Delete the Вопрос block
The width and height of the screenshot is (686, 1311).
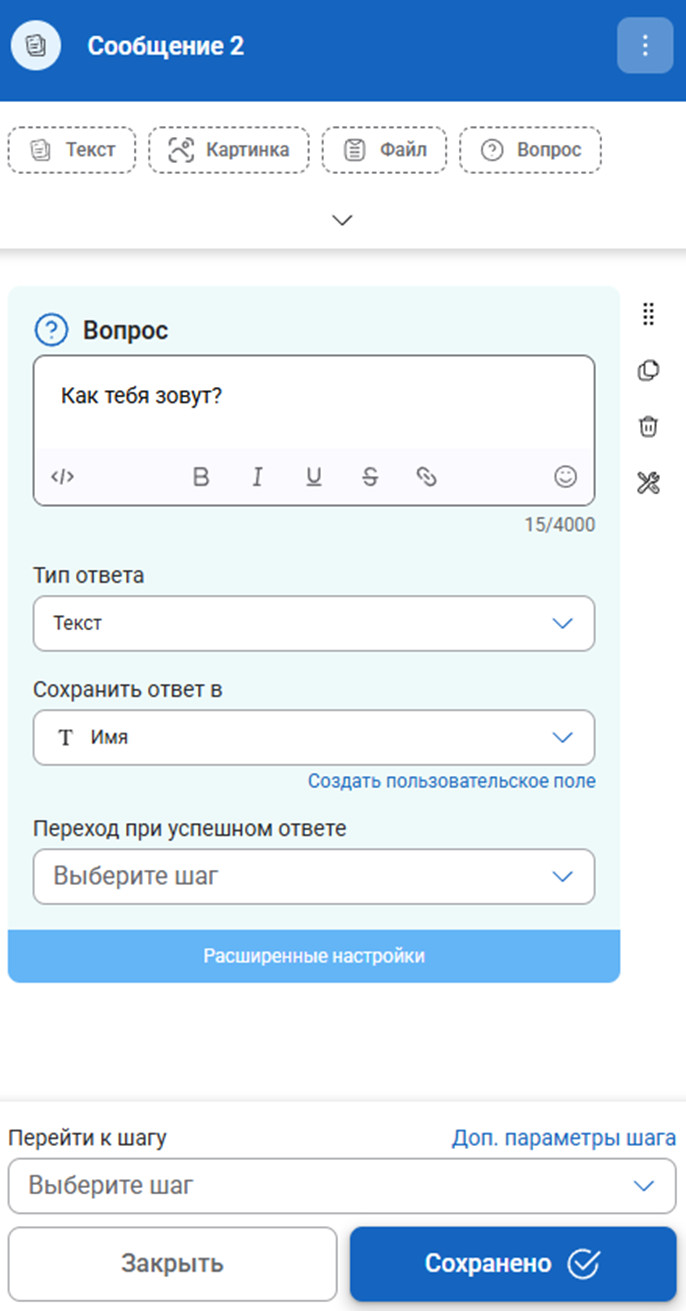tap(648, 427)
